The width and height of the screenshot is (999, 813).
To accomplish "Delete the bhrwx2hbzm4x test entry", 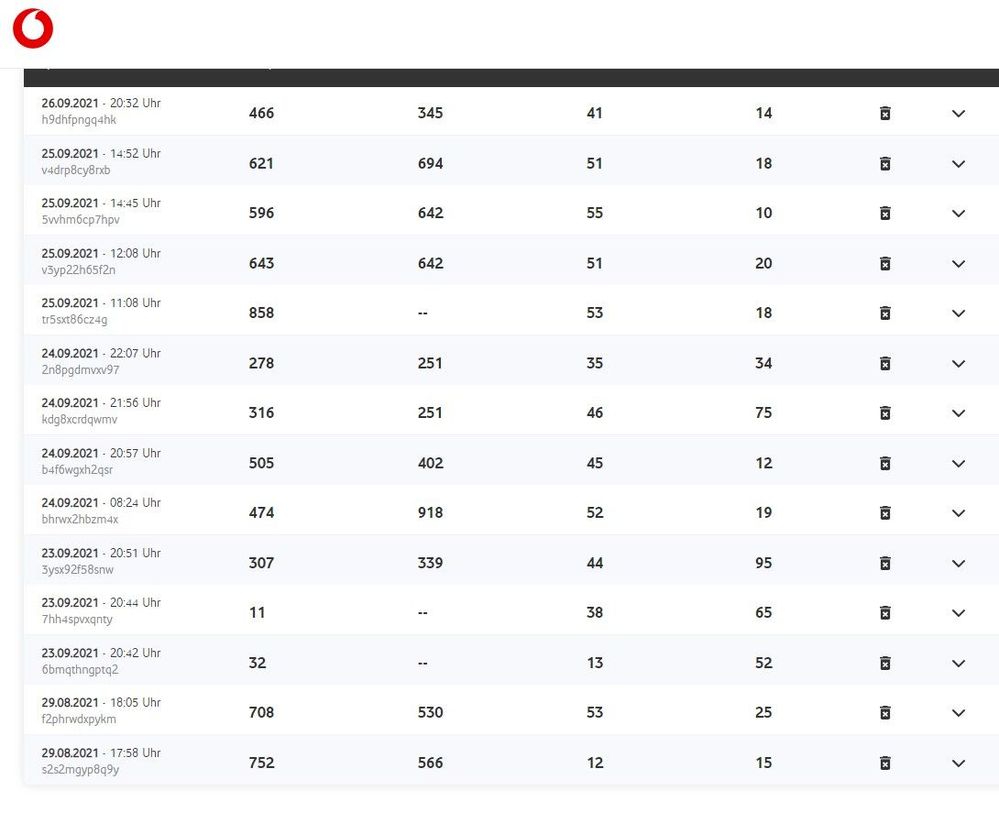I will (885, 514).
